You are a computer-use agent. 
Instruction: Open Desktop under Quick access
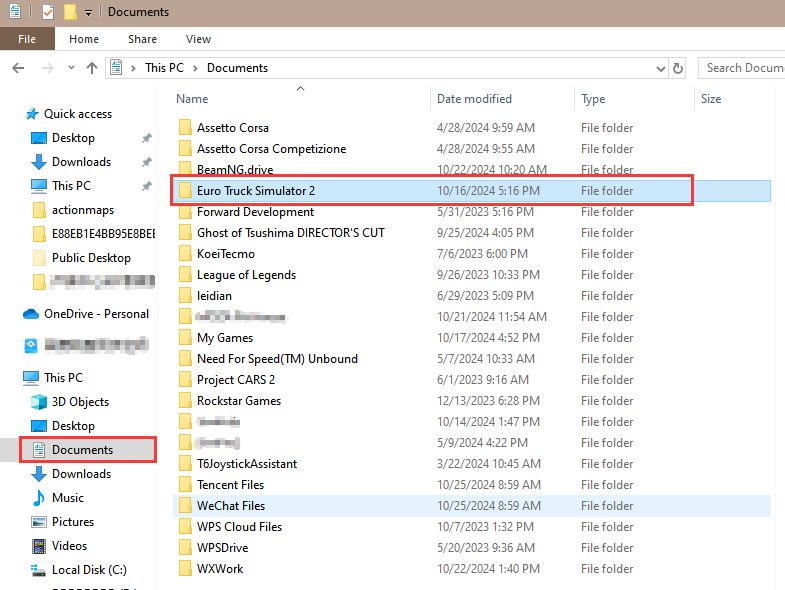pyautogui.click(x=73, y=138)
